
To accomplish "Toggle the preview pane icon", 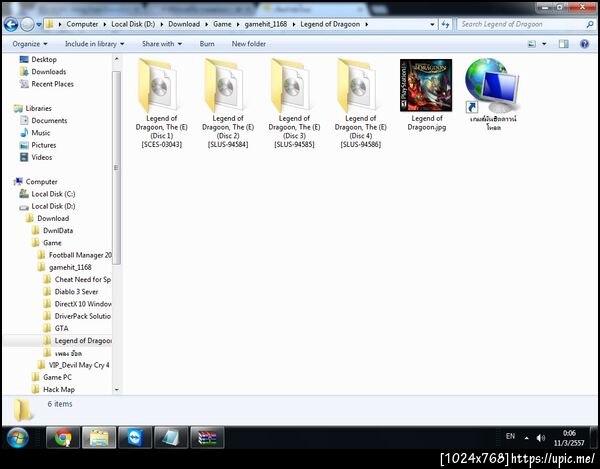I will point(563,44).
